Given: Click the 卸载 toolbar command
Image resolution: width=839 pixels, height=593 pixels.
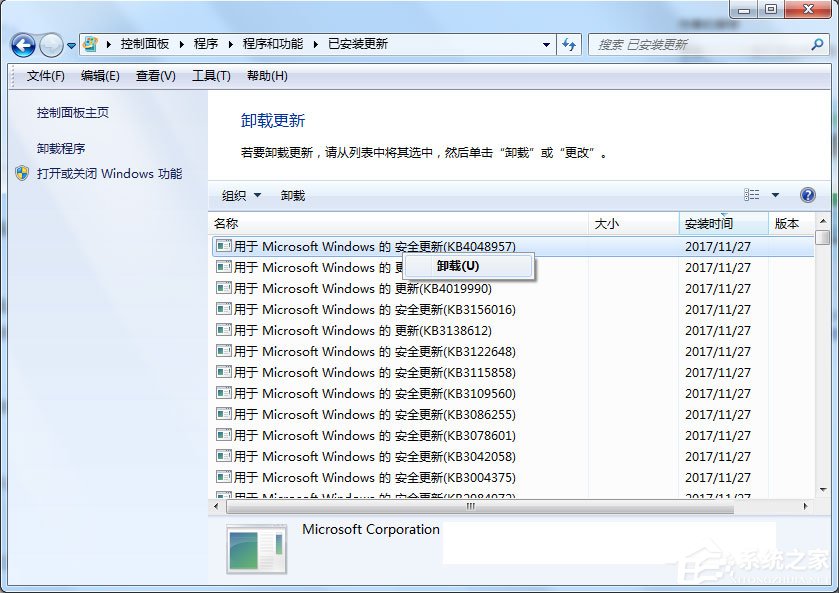Looking at the screenshot, I should click(x=292, y=195).
